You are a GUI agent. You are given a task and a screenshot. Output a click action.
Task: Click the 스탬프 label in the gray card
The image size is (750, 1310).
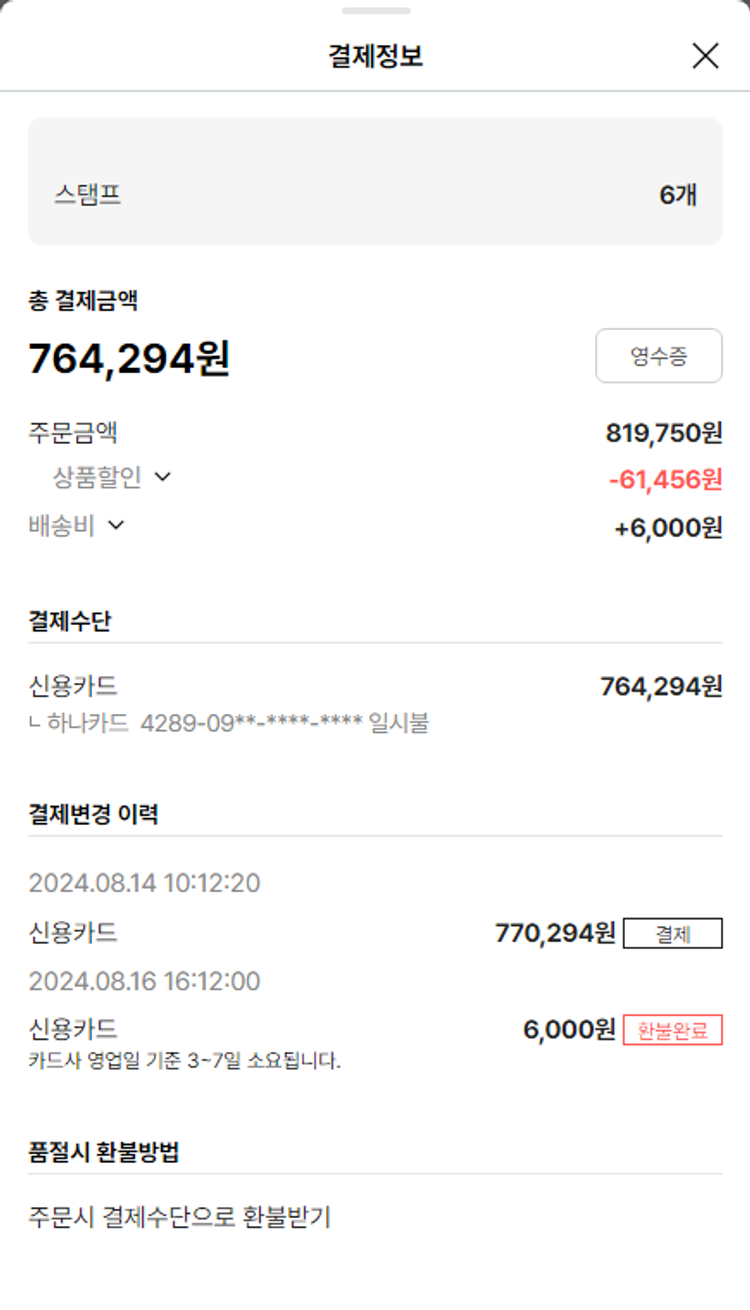tap(88, 194)
